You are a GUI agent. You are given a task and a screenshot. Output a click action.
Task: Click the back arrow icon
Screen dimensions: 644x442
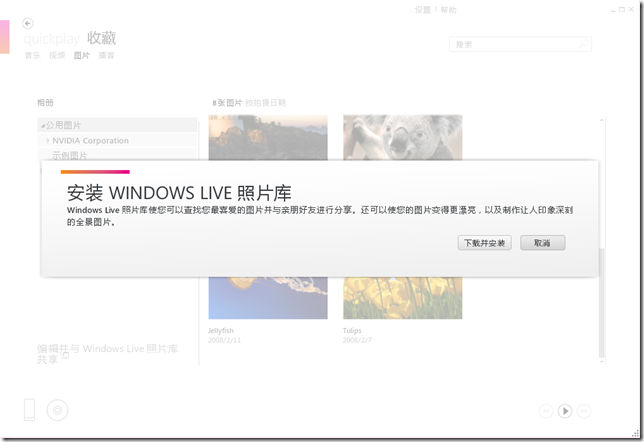coord(28,23)
